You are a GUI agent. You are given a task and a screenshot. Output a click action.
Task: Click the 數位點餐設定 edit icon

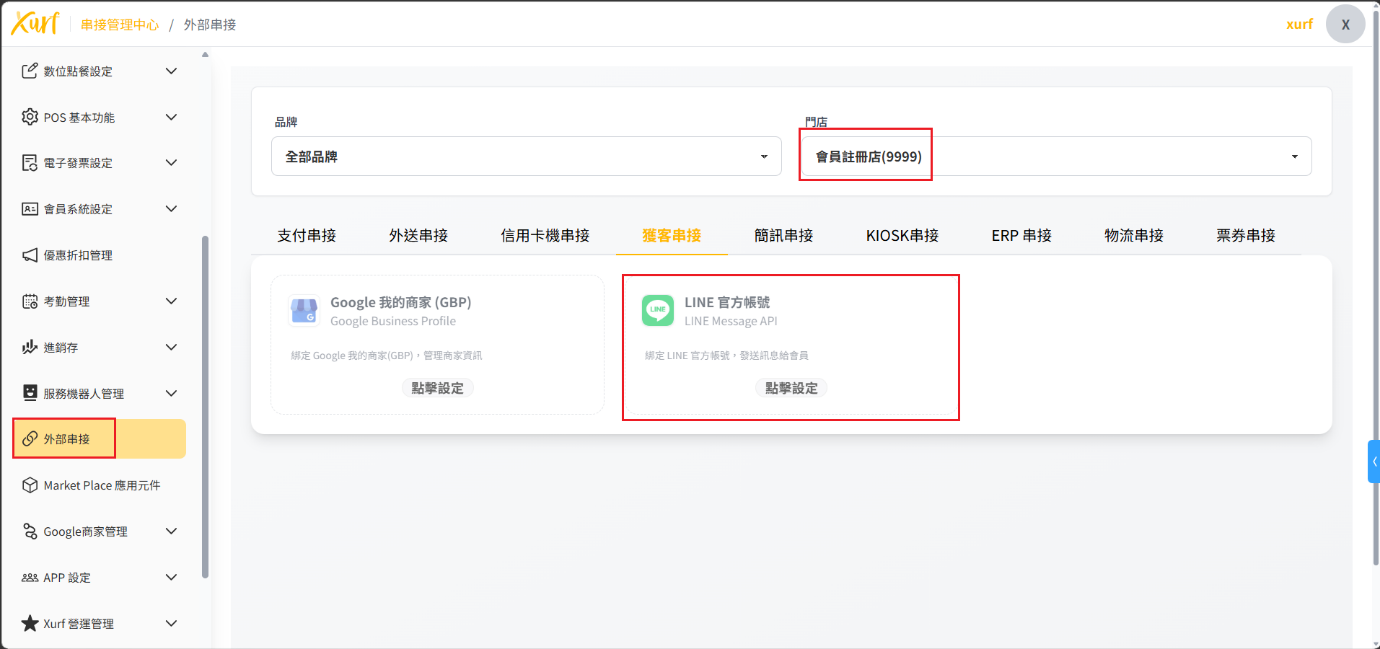point(30,71)
